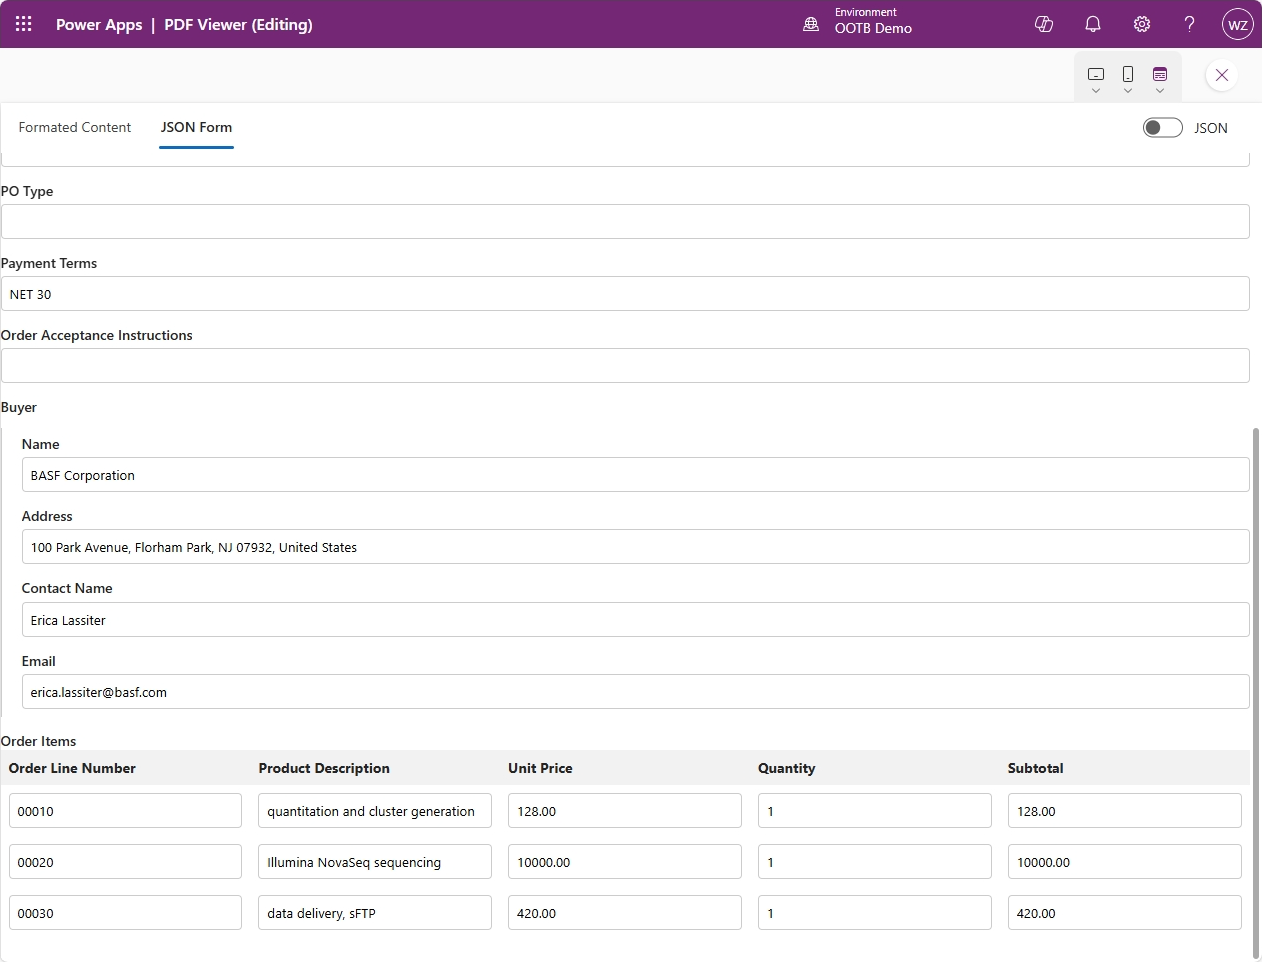Select the phone preview device icon
The image size is (1262, 962).
(x=1128, y=74)
